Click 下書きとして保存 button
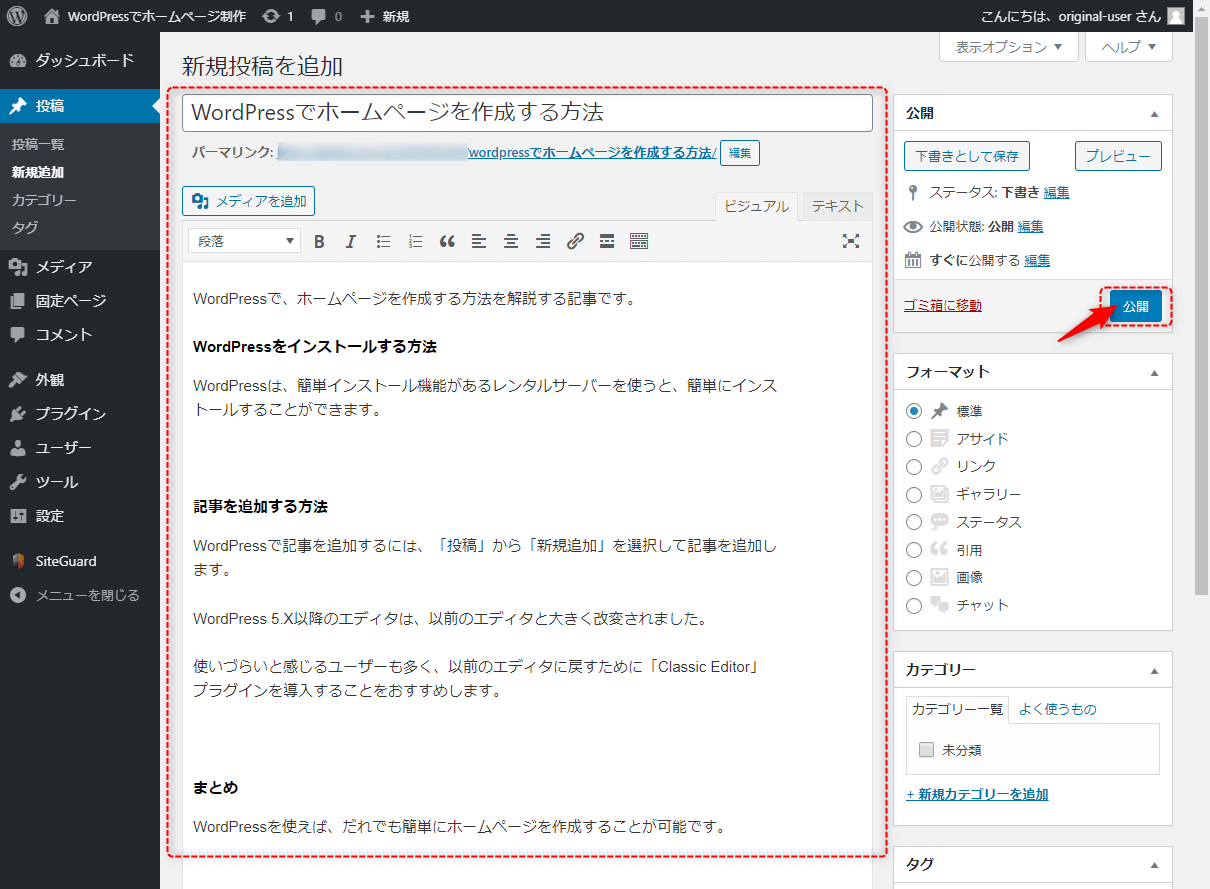Image resolution: width=1210 pixels, height=889 pixels. (967, 156)
